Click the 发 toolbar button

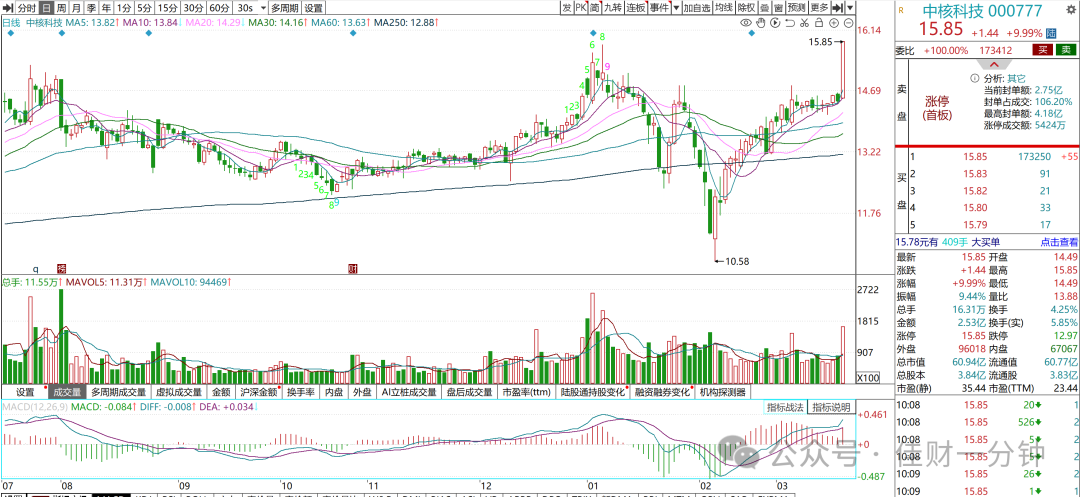[x=566, y=8]
